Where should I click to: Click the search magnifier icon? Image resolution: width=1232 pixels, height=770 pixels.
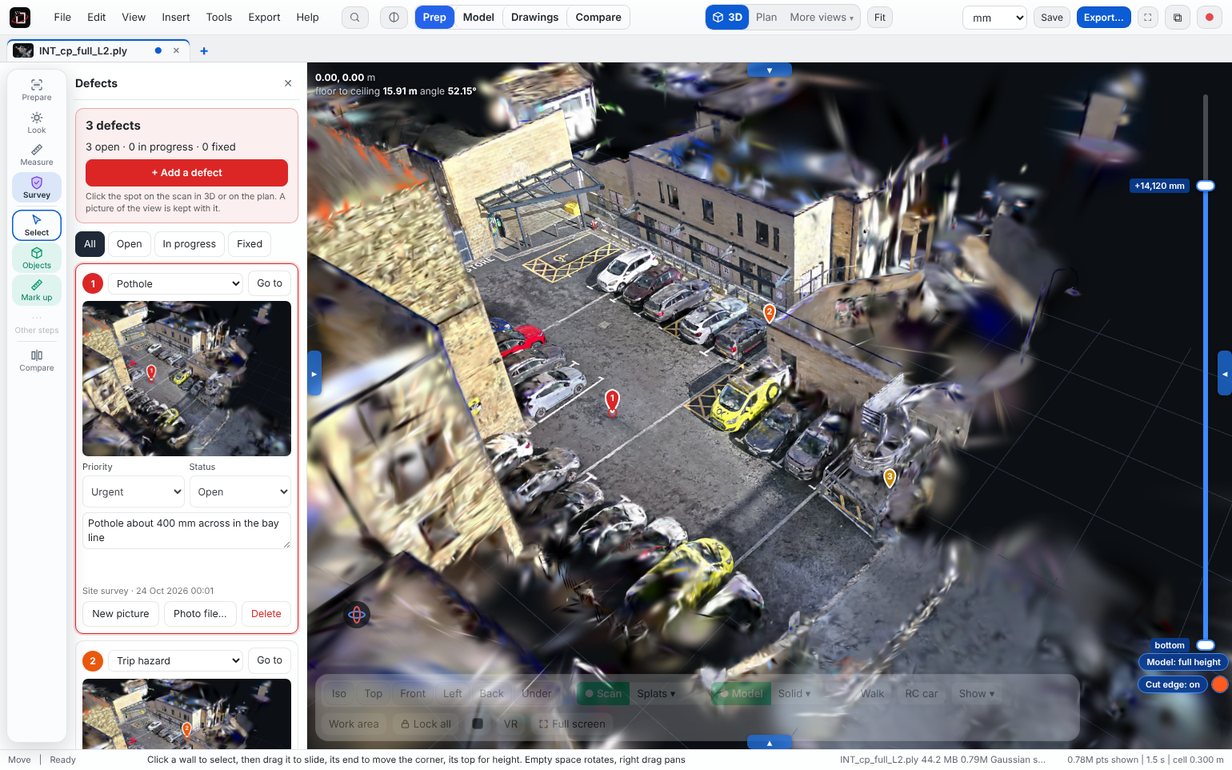(355, 17)
